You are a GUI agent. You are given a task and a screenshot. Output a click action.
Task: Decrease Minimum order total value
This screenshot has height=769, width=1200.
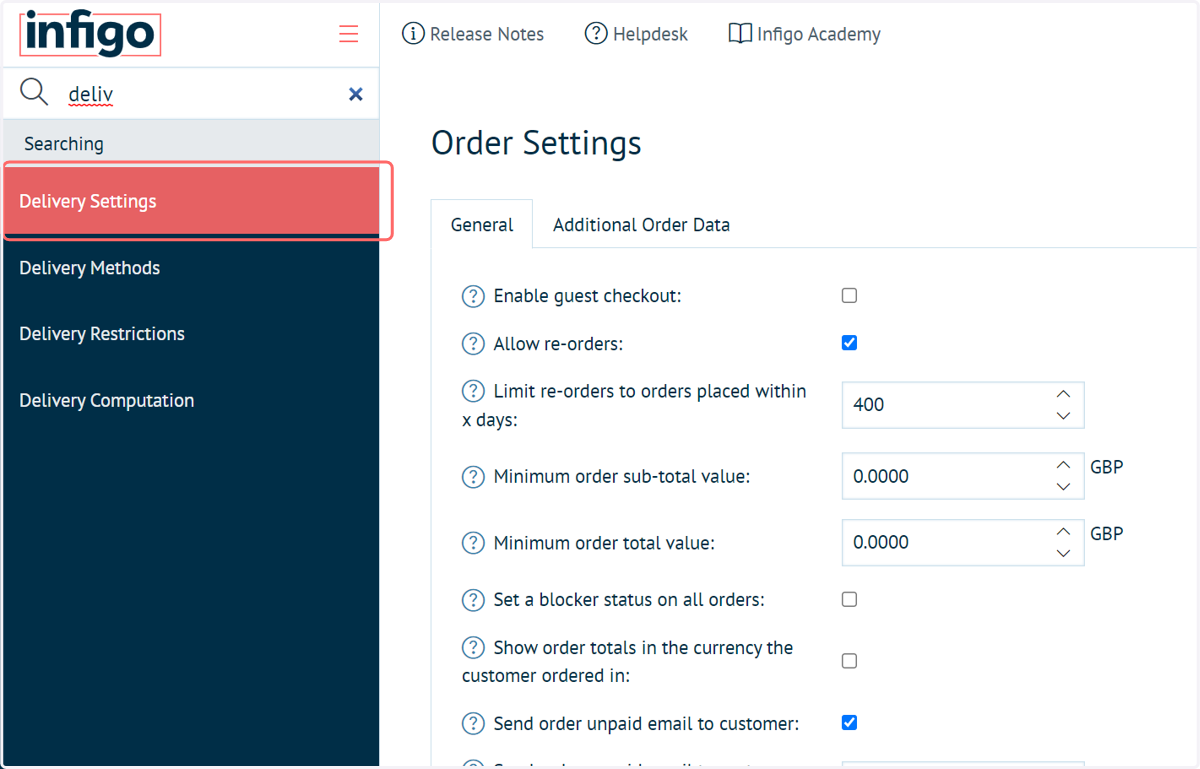tap(1063, 553)
